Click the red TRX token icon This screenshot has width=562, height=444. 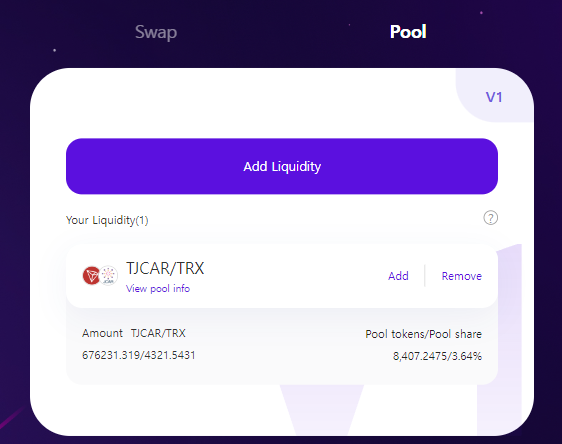tap(91, 276)
